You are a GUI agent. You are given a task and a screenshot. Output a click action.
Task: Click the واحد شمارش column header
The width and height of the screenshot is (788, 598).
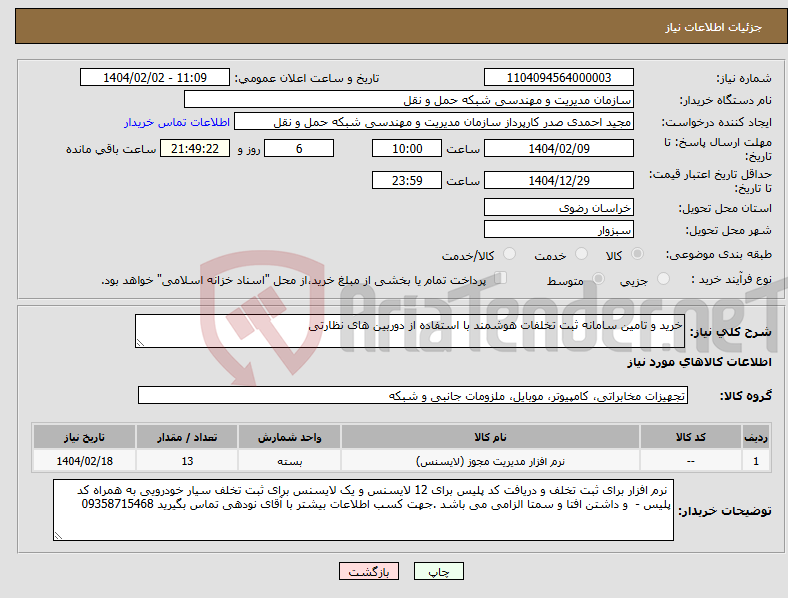(289, 437)
